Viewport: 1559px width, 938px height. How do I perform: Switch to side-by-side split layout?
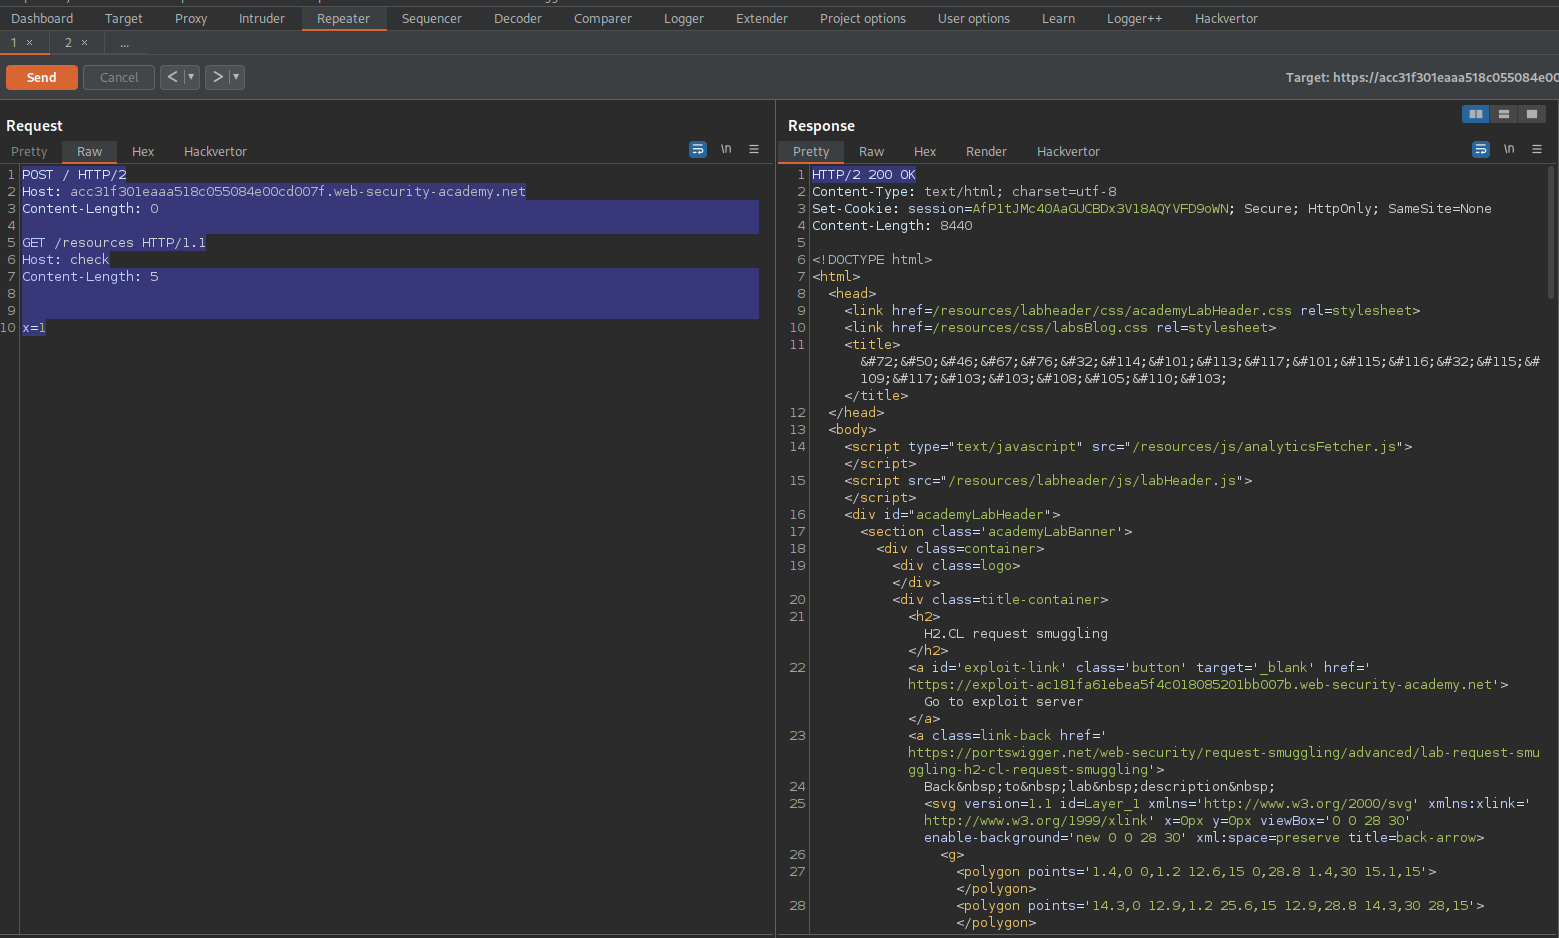click(x=1476, y=114)
